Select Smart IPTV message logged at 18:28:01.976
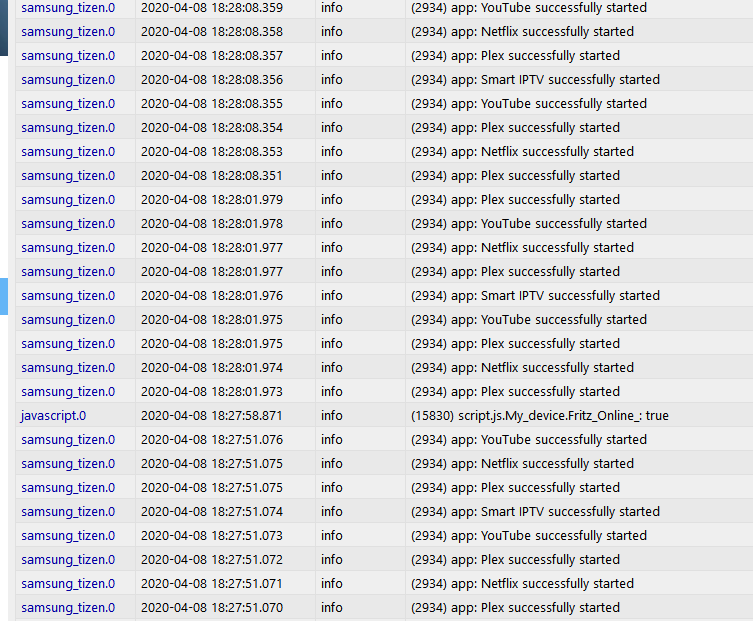Image resolution: width=753 pixels, height=621 pixels. [x=535, y=296]
